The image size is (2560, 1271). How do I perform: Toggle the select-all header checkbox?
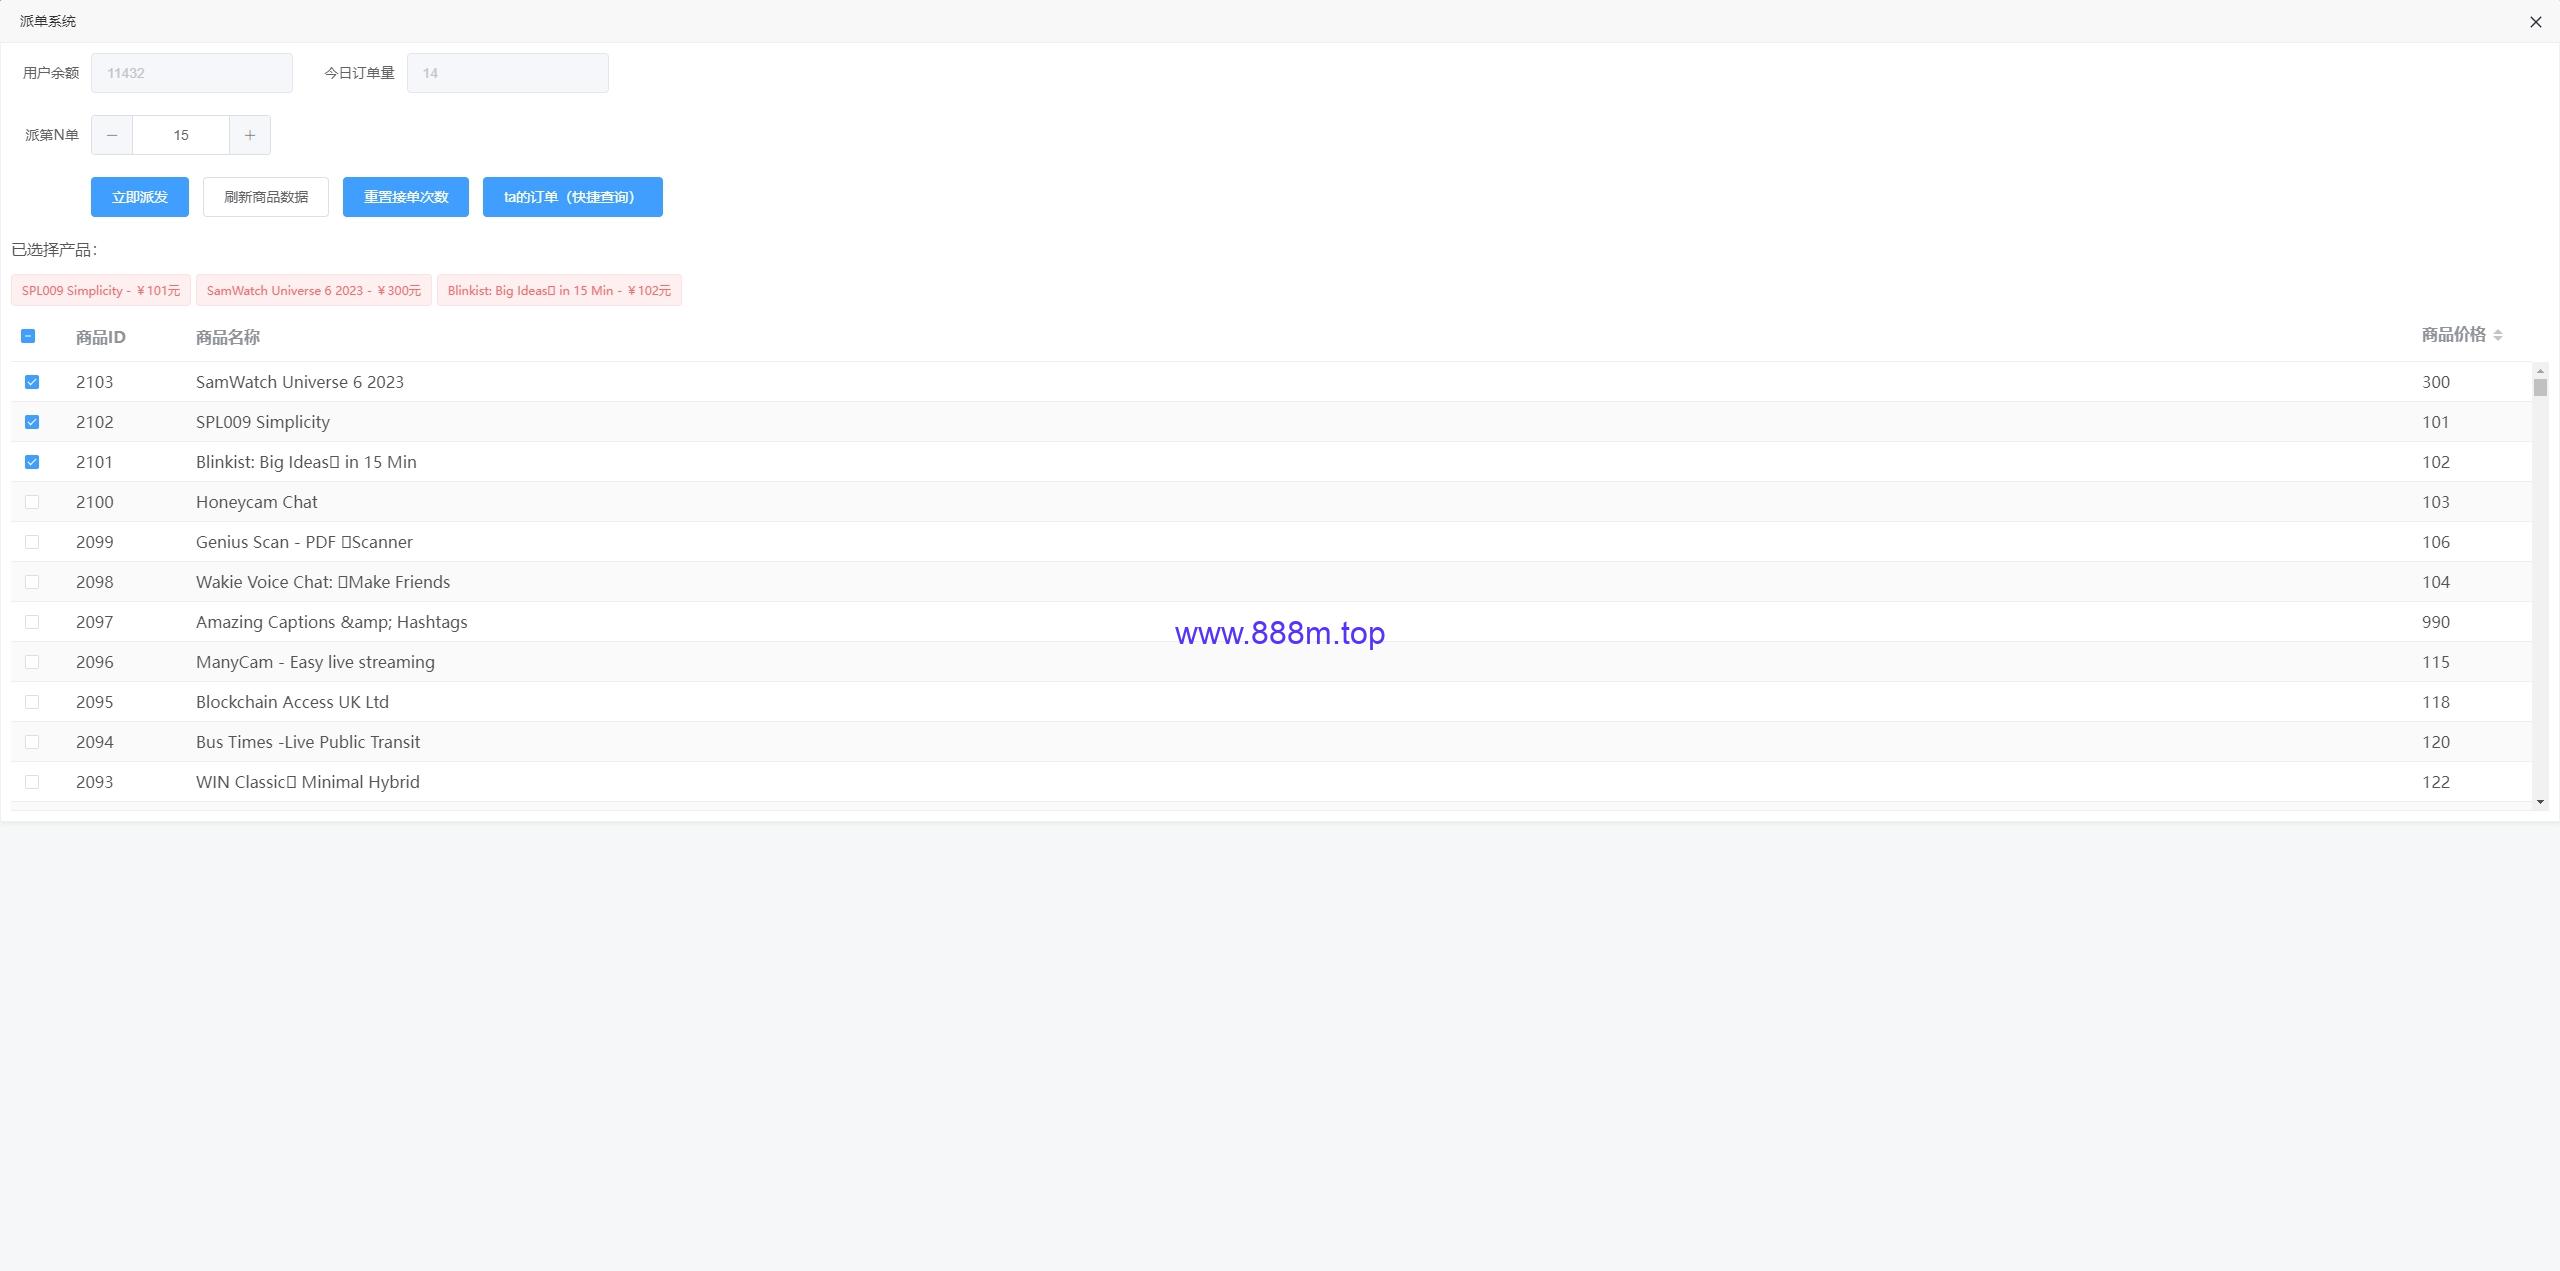[x=28, y=336]
